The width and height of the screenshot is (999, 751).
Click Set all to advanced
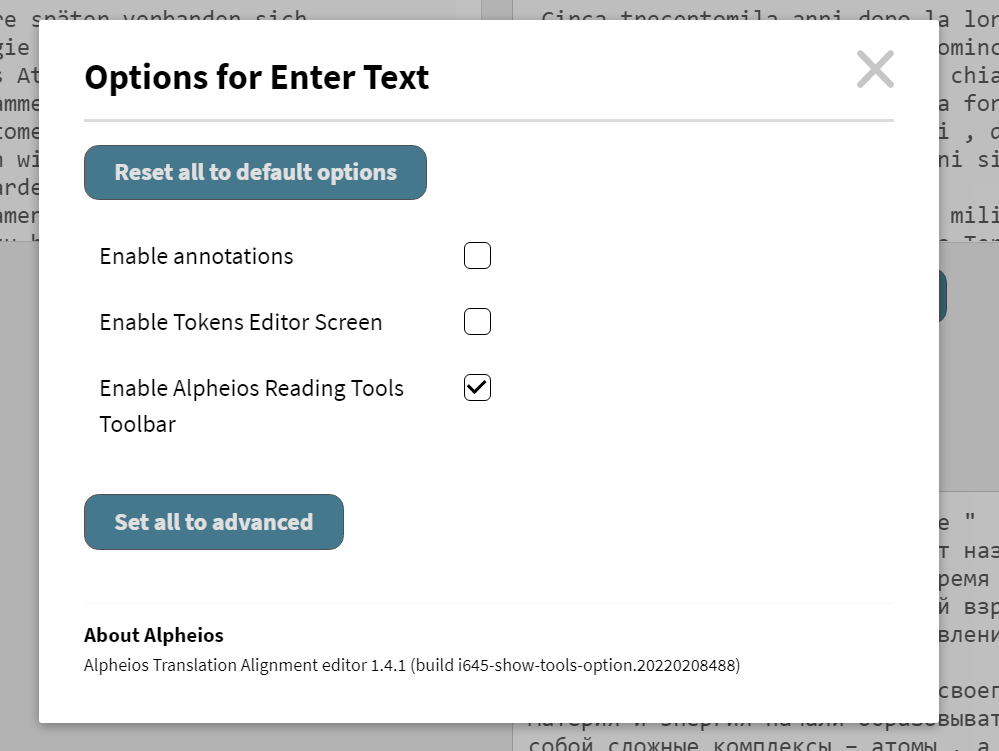click(213, 521)
